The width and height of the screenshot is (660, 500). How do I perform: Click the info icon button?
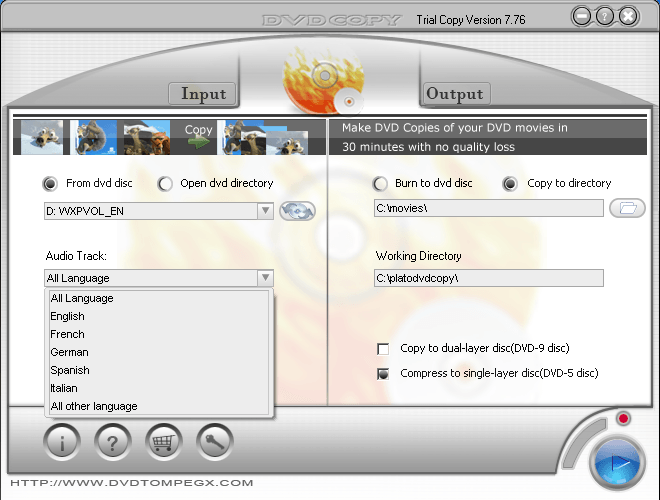pyautogui.click(x=62, y=441)
